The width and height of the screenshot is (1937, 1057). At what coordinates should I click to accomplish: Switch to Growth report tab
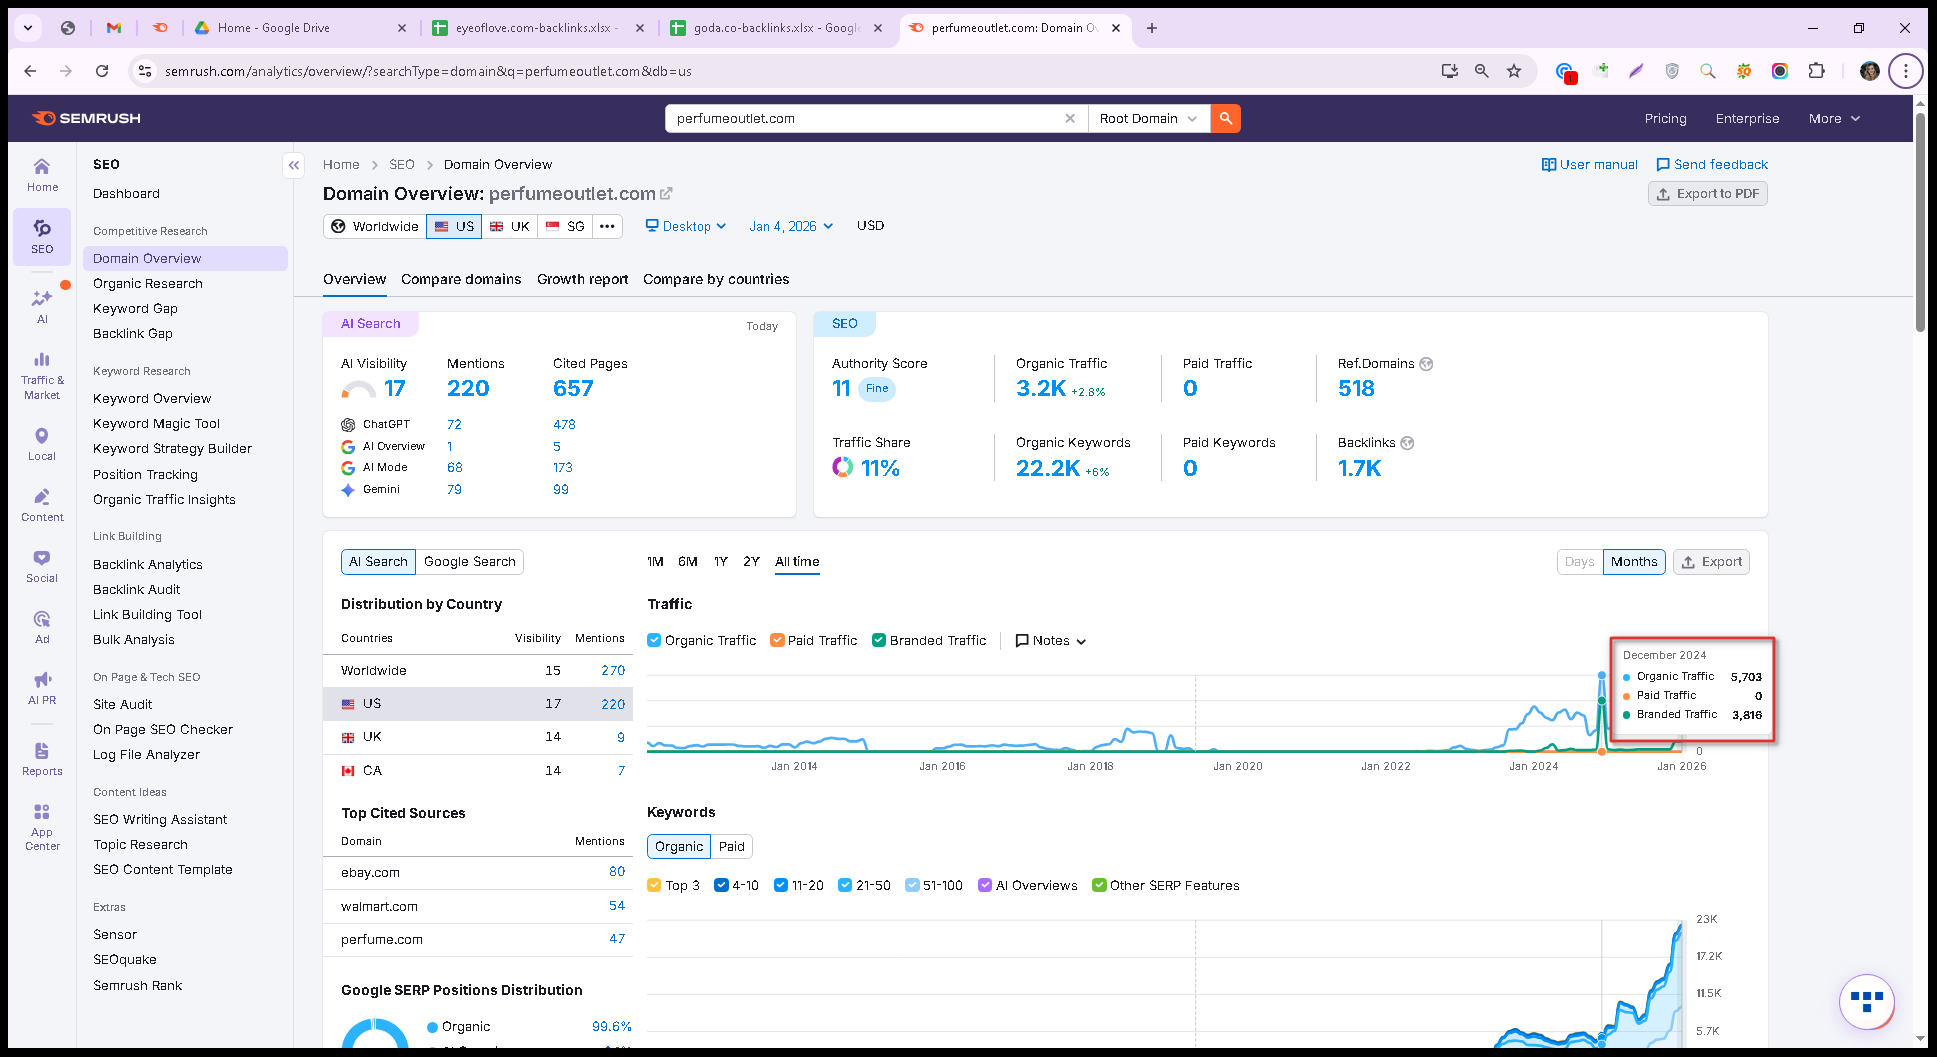tap(582, 279)
